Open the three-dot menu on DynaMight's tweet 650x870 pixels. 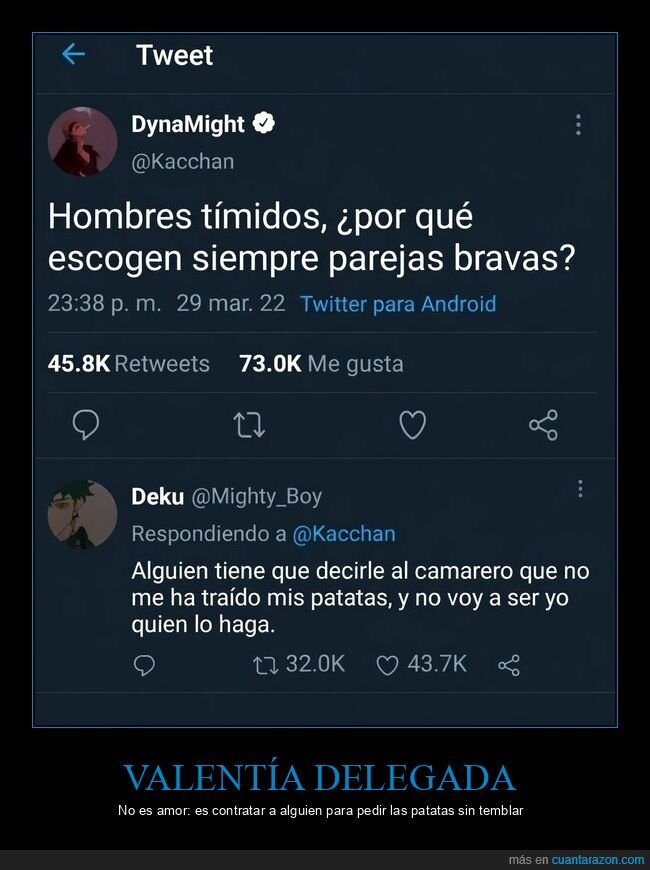click(578, 124)
